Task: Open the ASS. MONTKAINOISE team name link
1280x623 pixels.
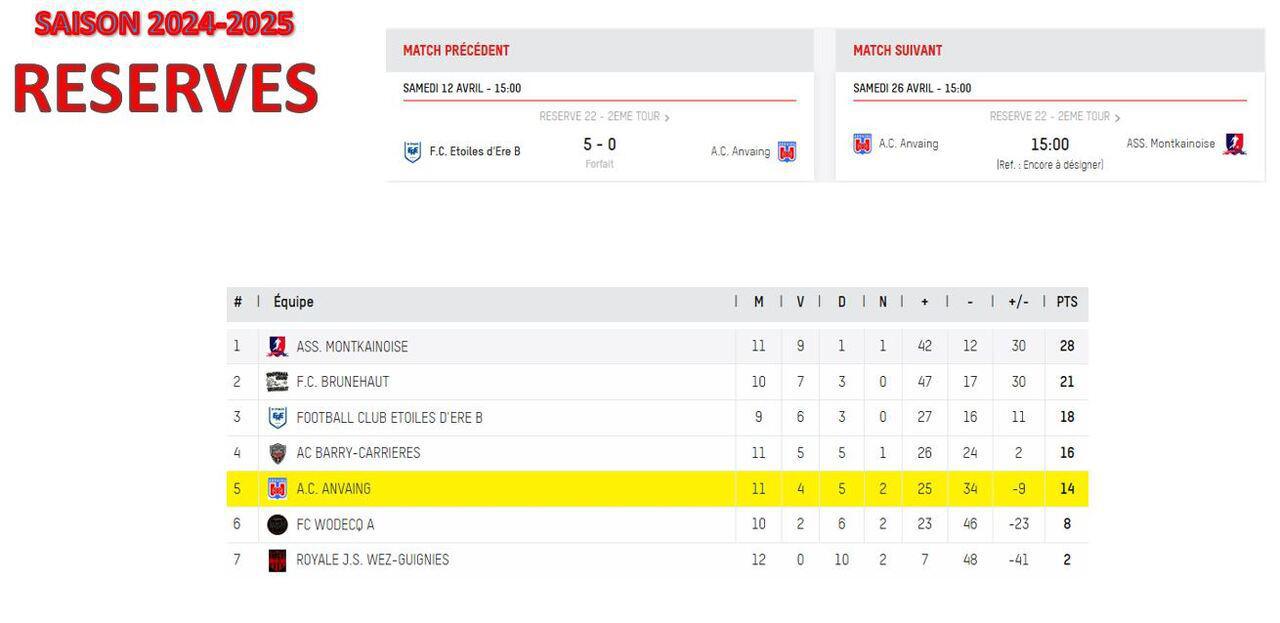Action: 352,347
